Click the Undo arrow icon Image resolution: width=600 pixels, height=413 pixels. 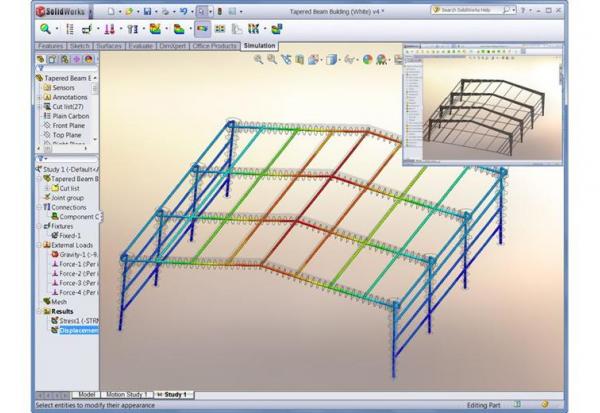coord(183,10)
